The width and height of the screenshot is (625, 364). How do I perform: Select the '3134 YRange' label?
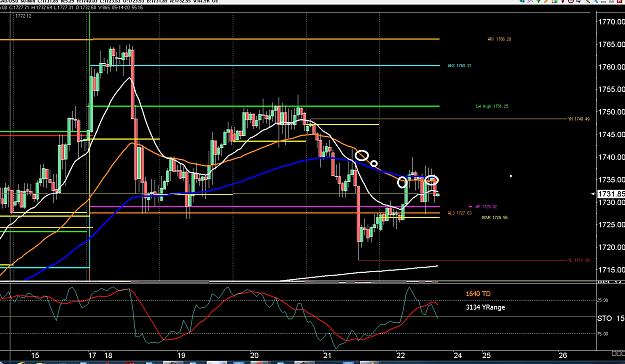[485, 307]
